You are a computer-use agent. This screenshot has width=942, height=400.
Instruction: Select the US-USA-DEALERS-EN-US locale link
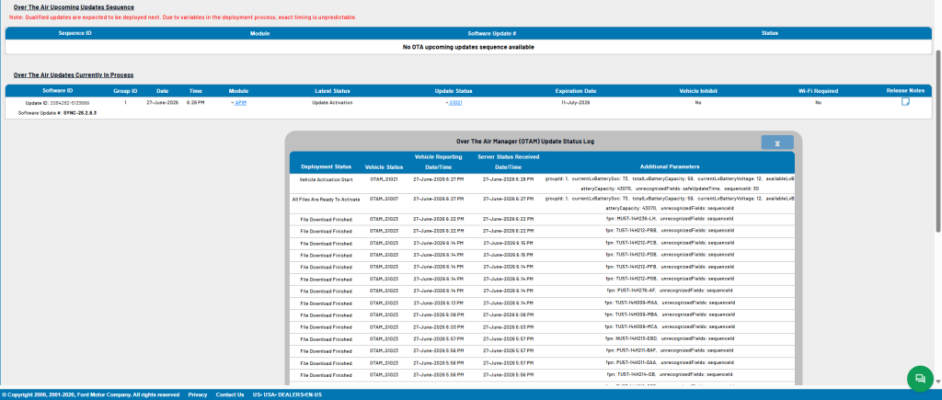tap(287, 395)
